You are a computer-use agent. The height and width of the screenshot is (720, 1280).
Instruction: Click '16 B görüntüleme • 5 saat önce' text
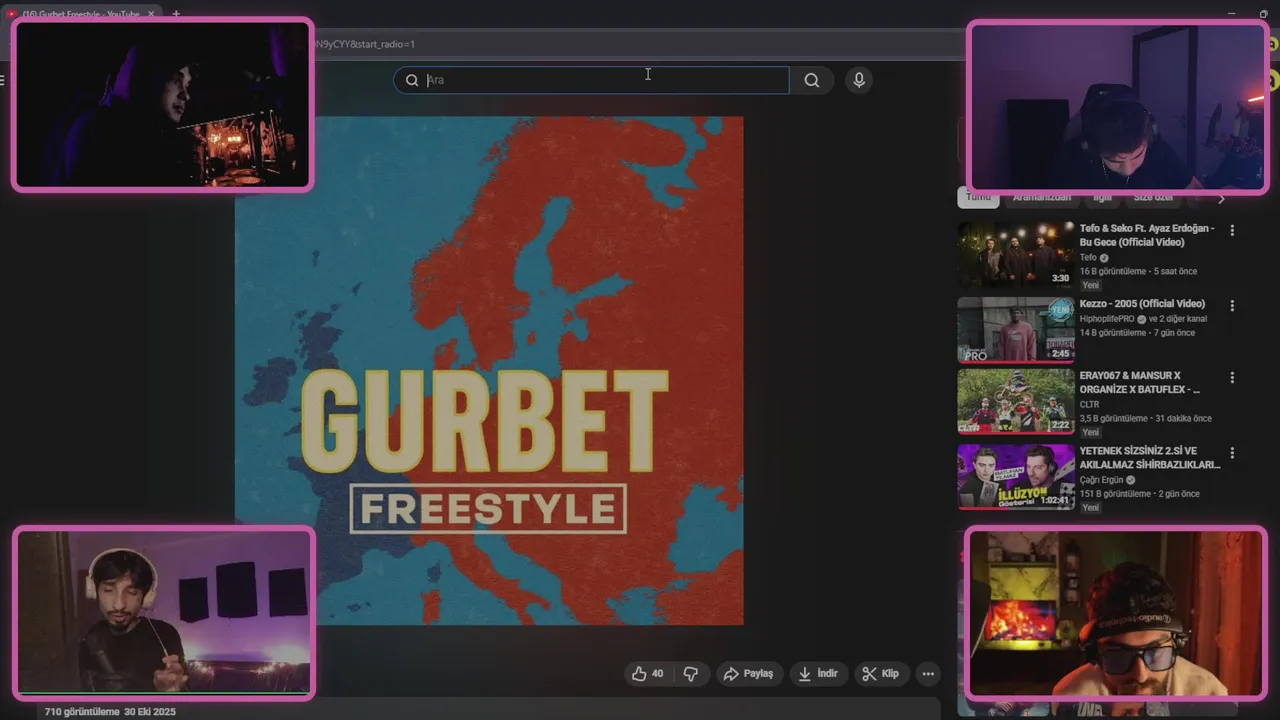tap(1138, 271)
